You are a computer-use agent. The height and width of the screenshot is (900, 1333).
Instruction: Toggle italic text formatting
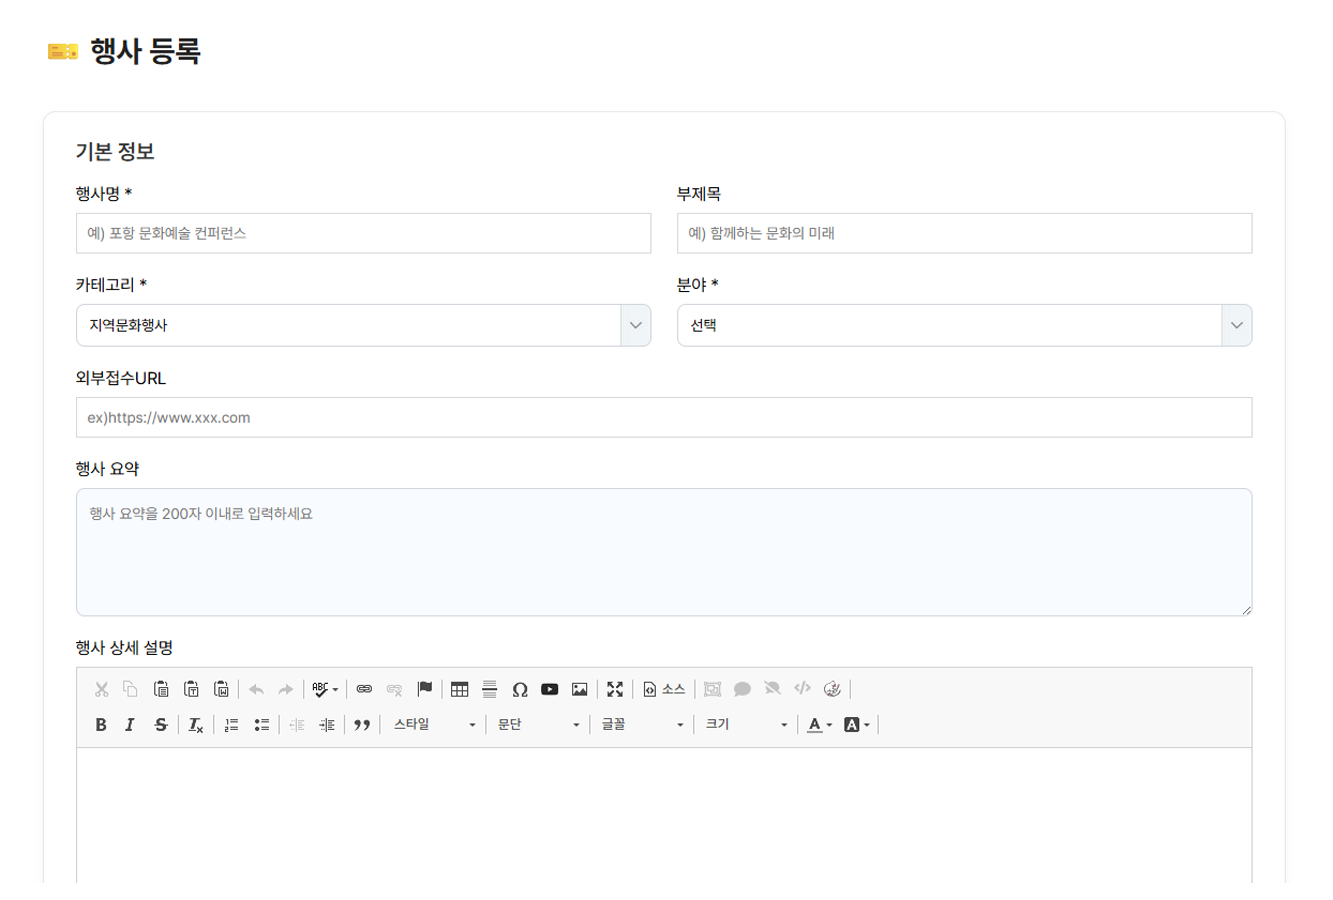pyautogui.click(x=130, y=725)
